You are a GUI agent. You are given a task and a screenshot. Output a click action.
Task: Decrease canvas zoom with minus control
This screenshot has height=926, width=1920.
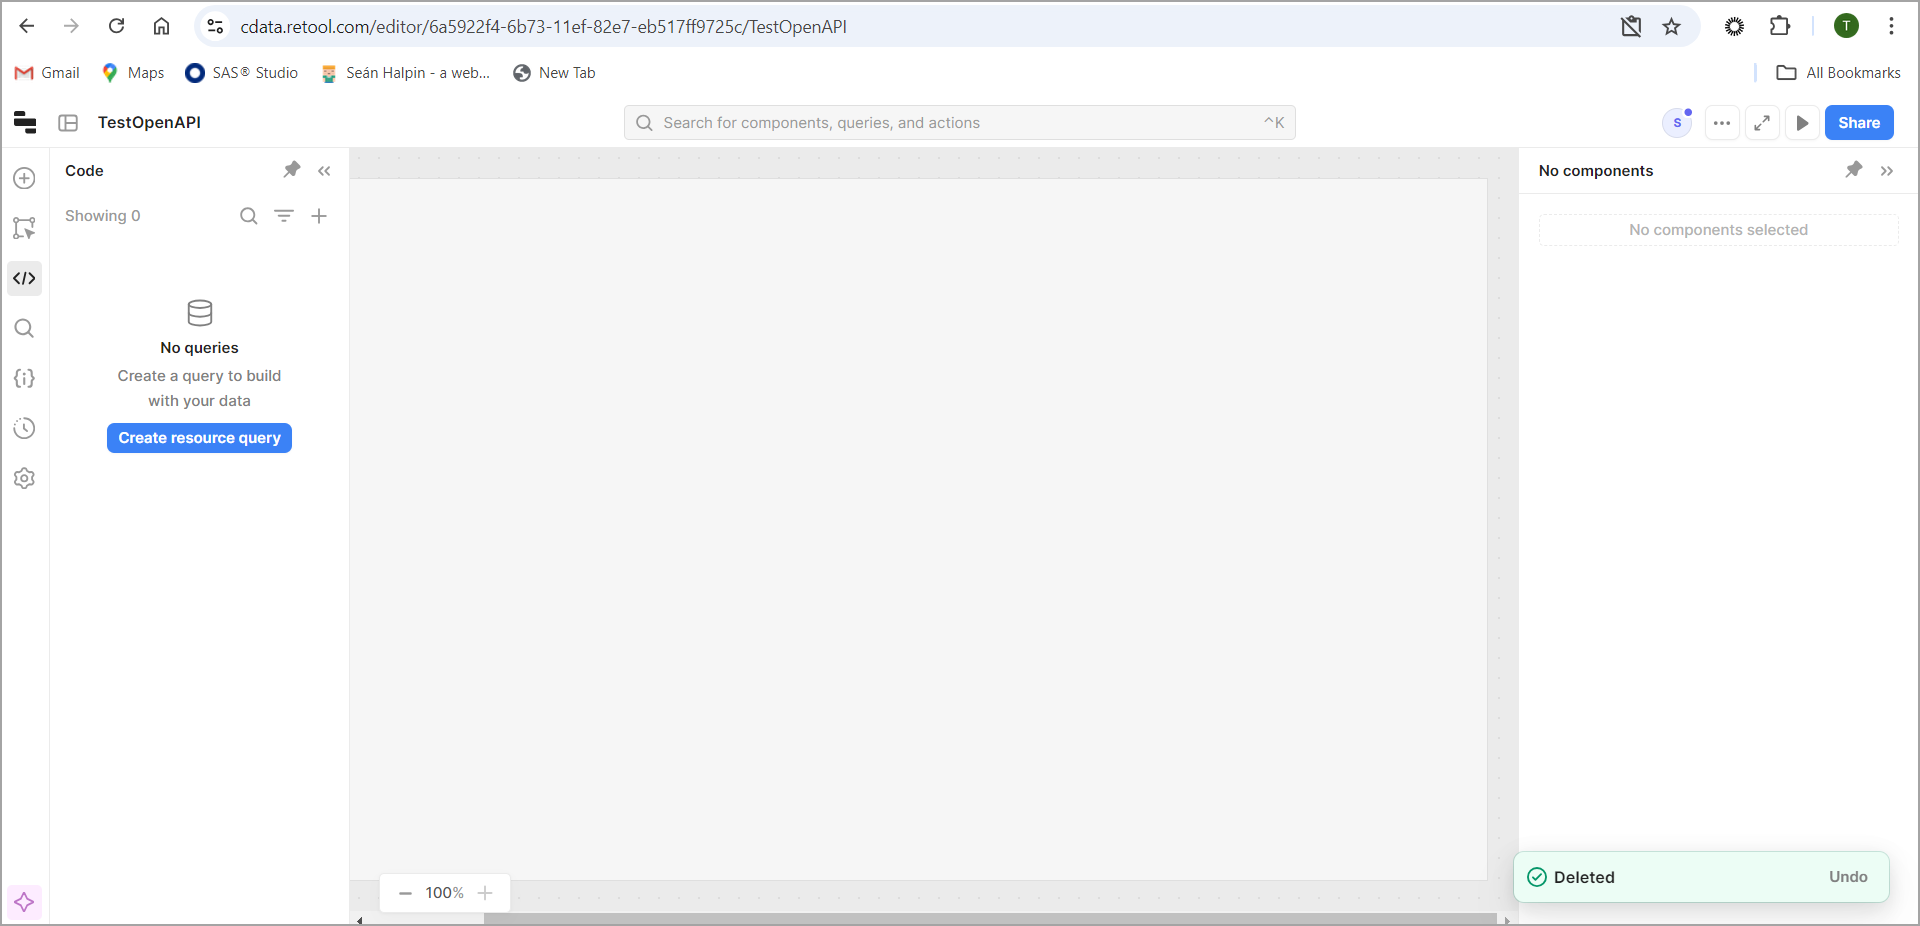pyautogui.click(x=405, y=893)
